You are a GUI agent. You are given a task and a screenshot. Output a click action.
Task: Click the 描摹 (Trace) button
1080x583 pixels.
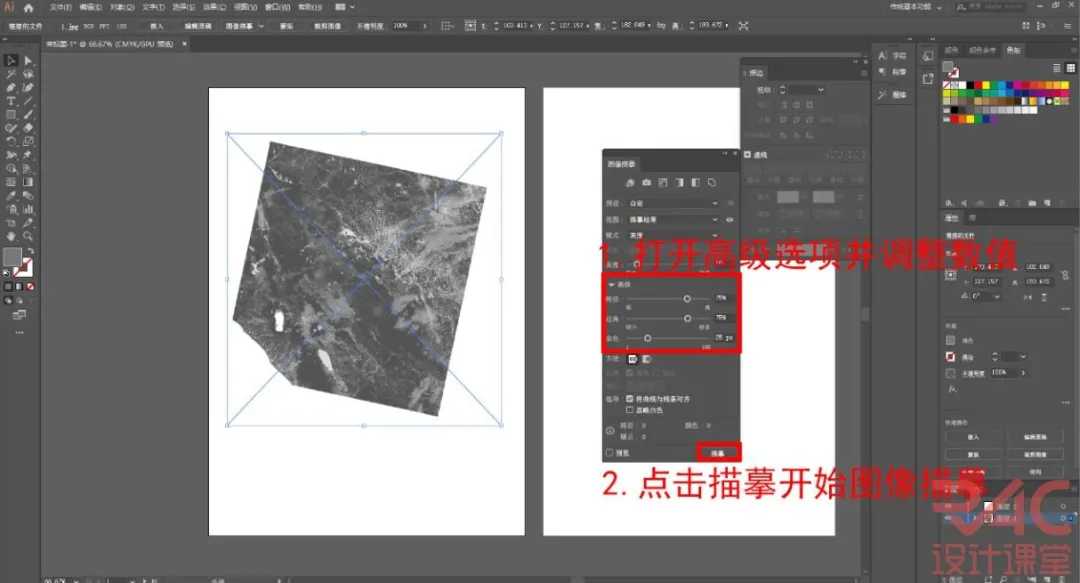pos(719,452)
